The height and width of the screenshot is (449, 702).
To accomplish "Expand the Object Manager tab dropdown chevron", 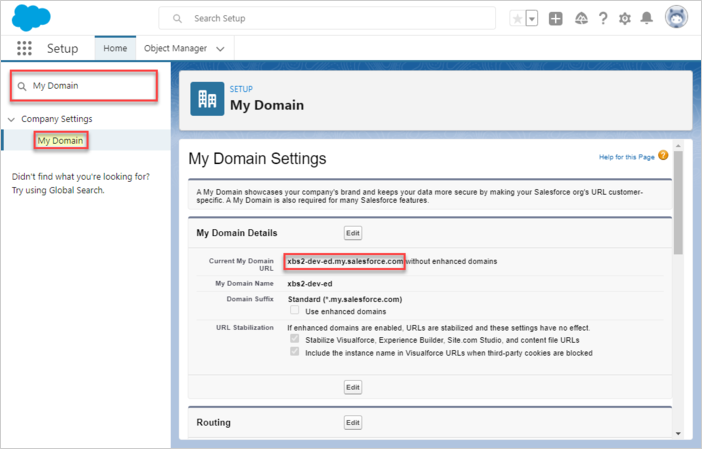I will pyautogui.click(x=220, y=48).
